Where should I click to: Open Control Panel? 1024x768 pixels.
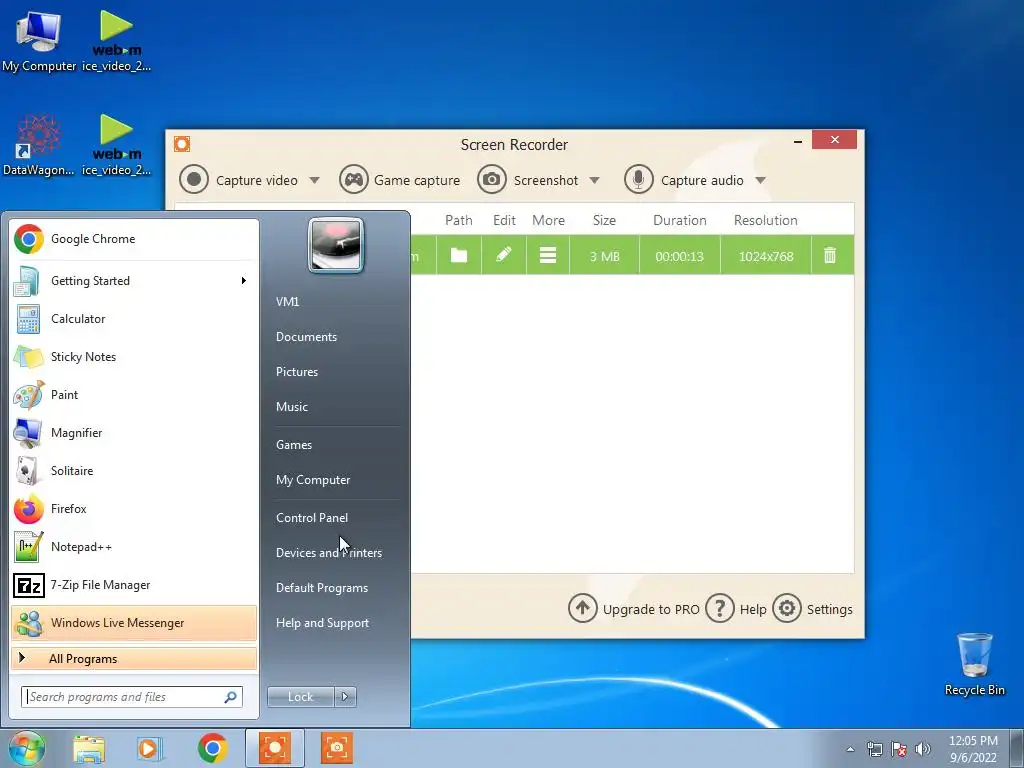[312, 518]
